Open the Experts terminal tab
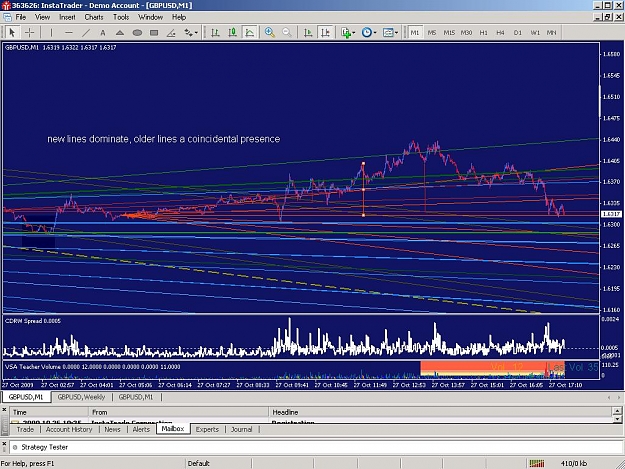The width and height of the screenshot is (625, 469). click(207, 429)
